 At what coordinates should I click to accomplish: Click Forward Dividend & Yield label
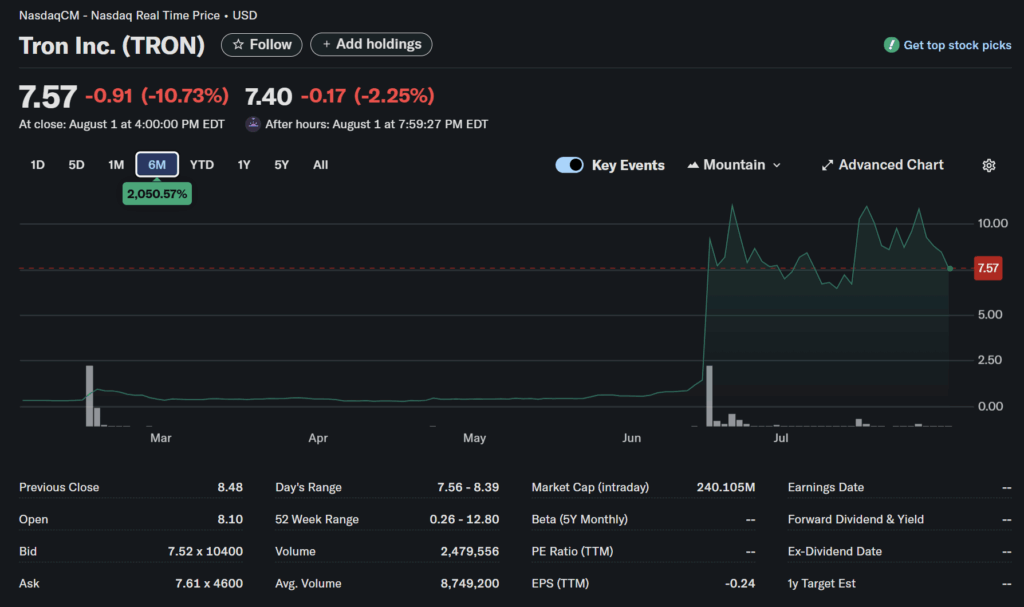tap(856, 519)
